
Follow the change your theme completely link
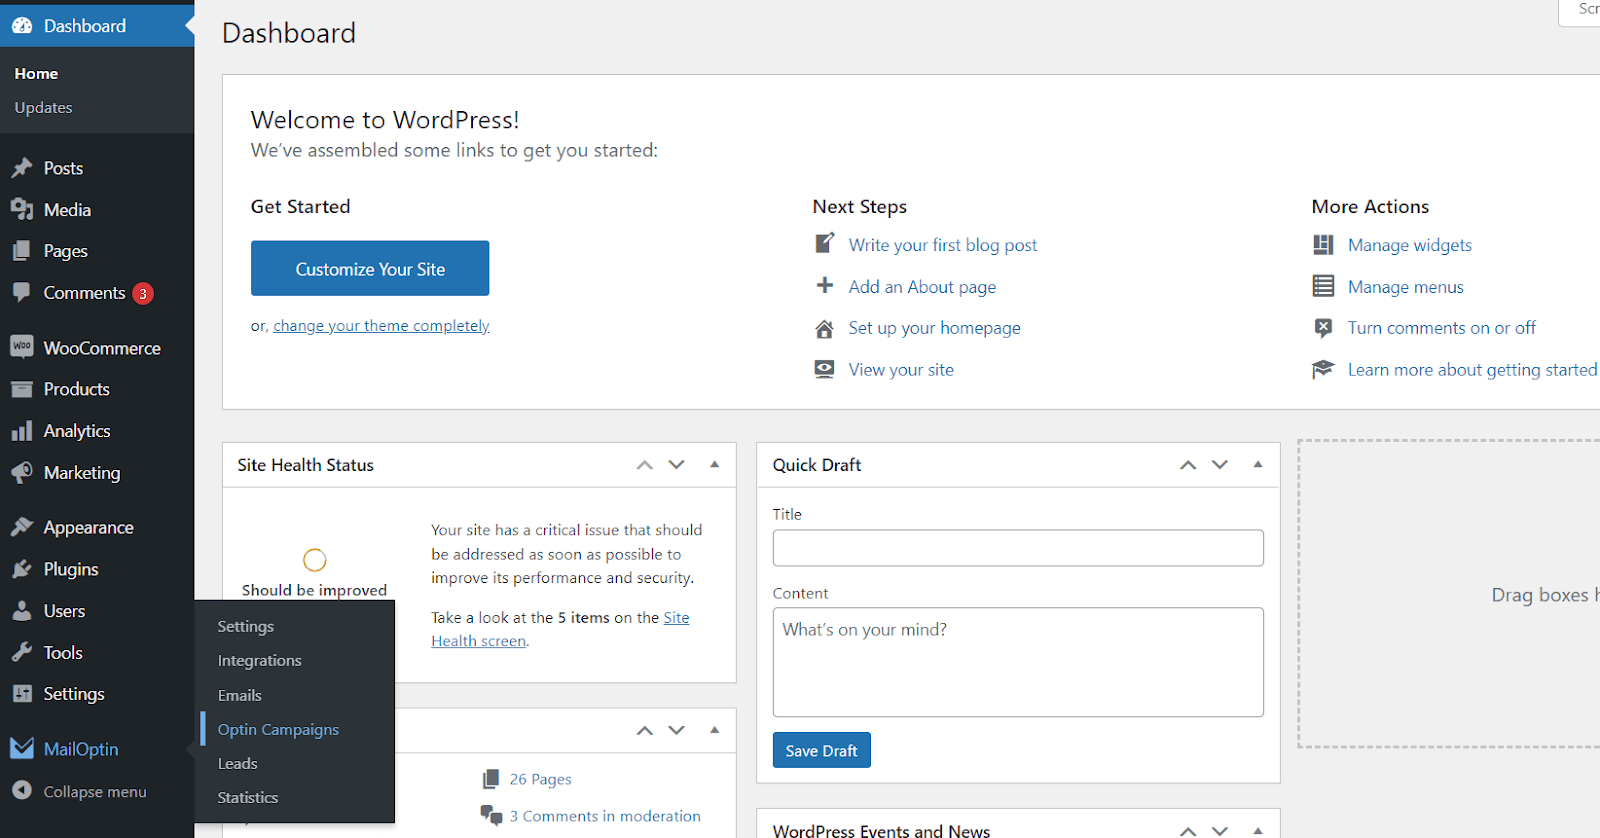coord(382,326)
